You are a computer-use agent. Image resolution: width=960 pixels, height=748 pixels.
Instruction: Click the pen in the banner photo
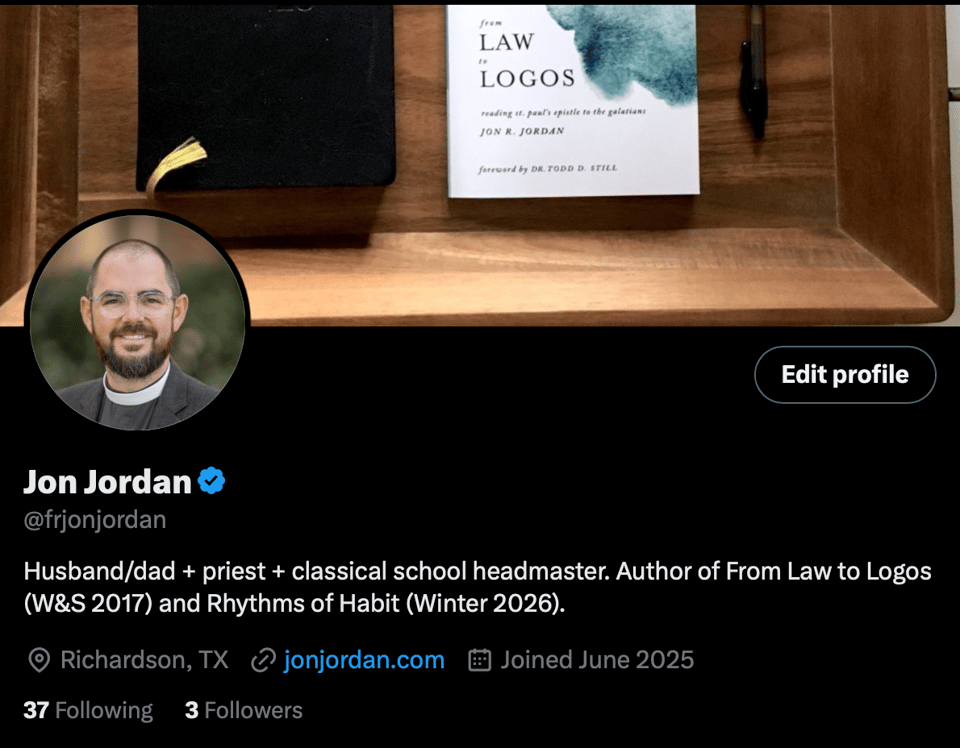[754, 72]
